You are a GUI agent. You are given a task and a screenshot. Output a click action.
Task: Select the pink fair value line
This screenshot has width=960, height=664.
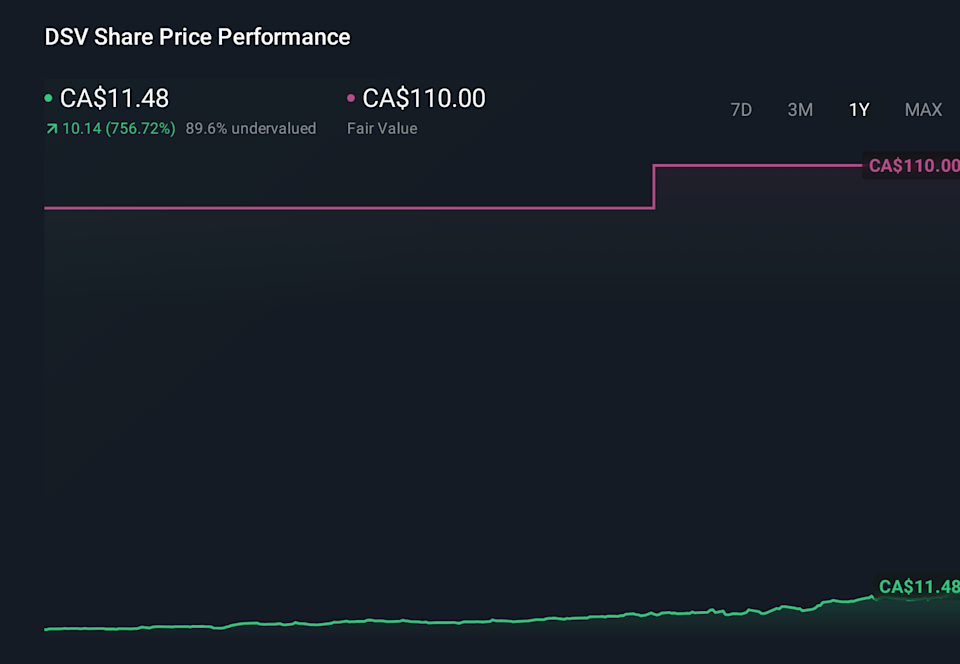point(350,209)
